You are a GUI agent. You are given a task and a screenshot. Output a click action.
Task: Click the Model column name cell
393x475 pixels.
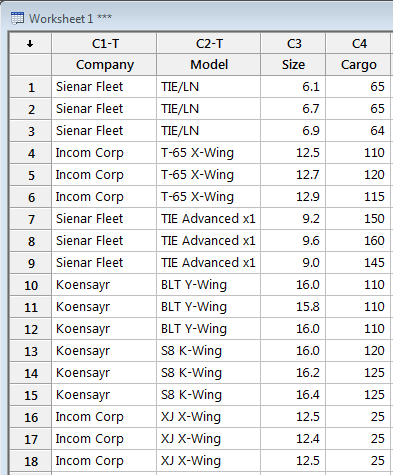click(208, 65)
